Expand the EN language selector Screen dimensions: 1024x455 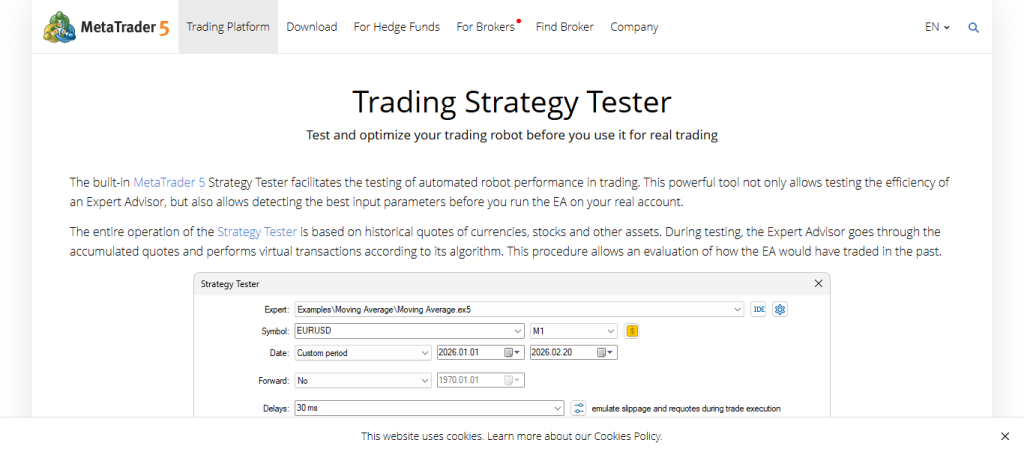tap(937, 27)
